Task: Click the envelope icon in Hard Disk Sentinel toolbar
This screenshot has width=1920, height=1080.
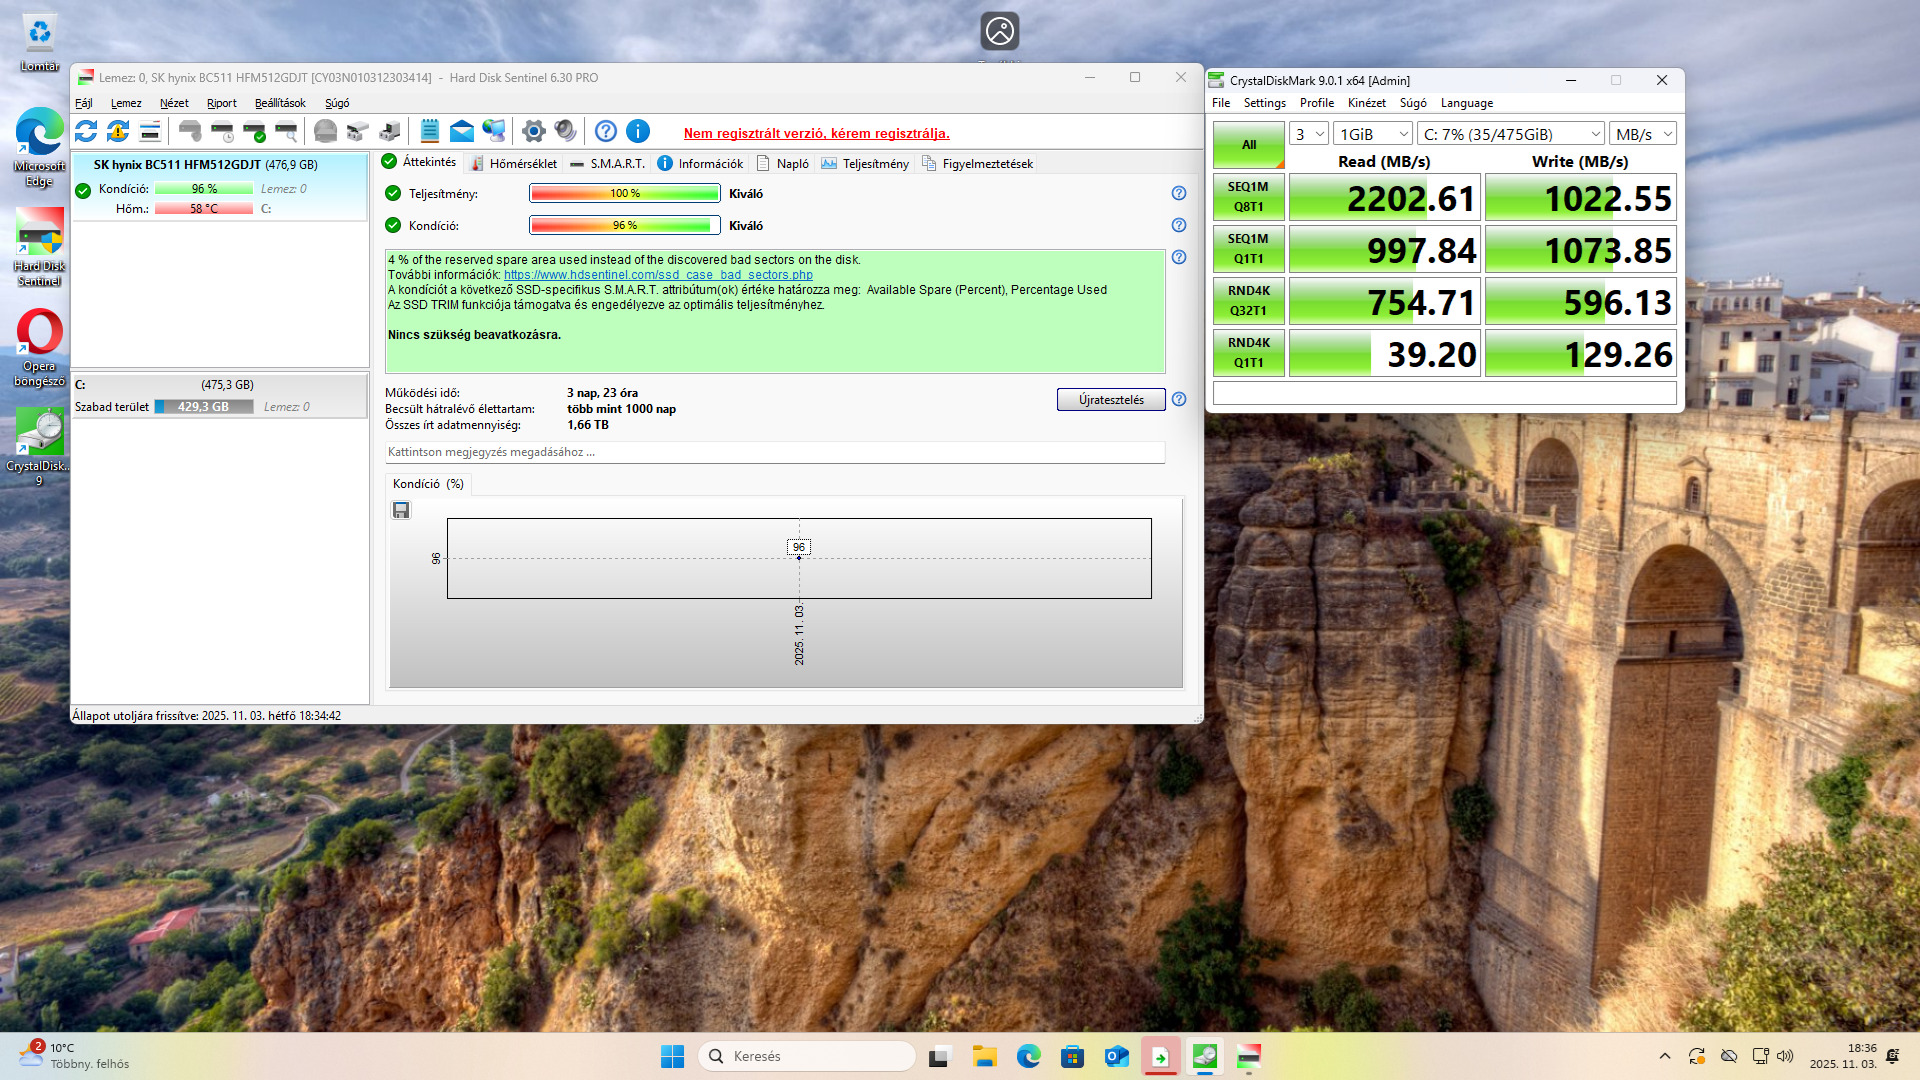Action: 461,131
